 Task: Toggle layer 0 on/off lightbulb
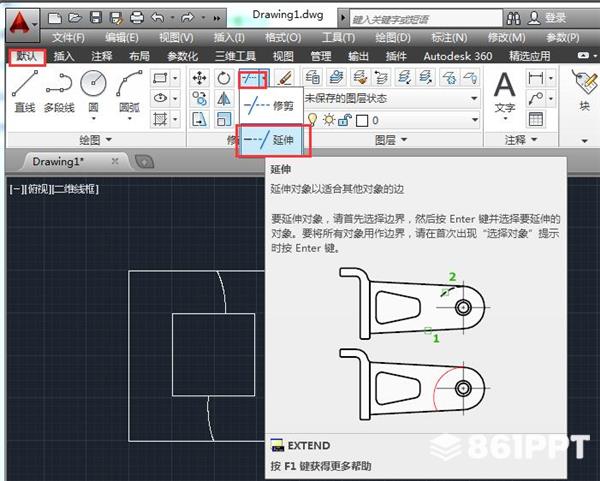click(x=312, y=120)
